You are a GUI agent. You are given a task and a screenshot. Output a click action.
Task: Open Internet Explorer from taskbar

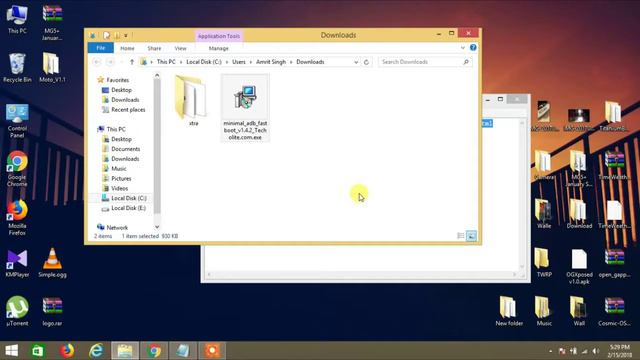96,351
